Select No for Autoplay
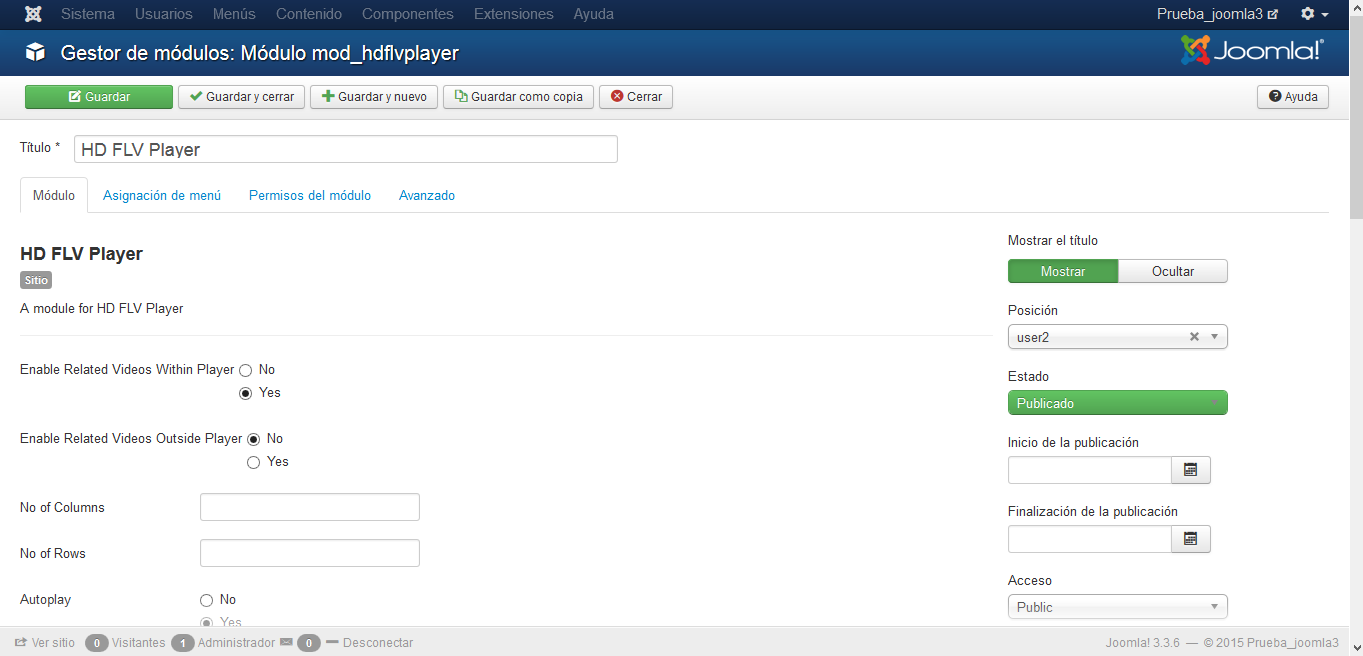 point(207,600)
